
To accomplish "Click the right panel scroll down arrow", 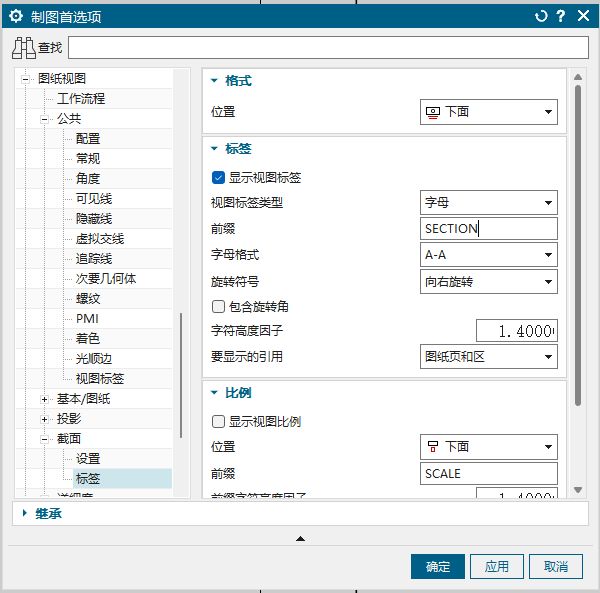I will (578, 490).
